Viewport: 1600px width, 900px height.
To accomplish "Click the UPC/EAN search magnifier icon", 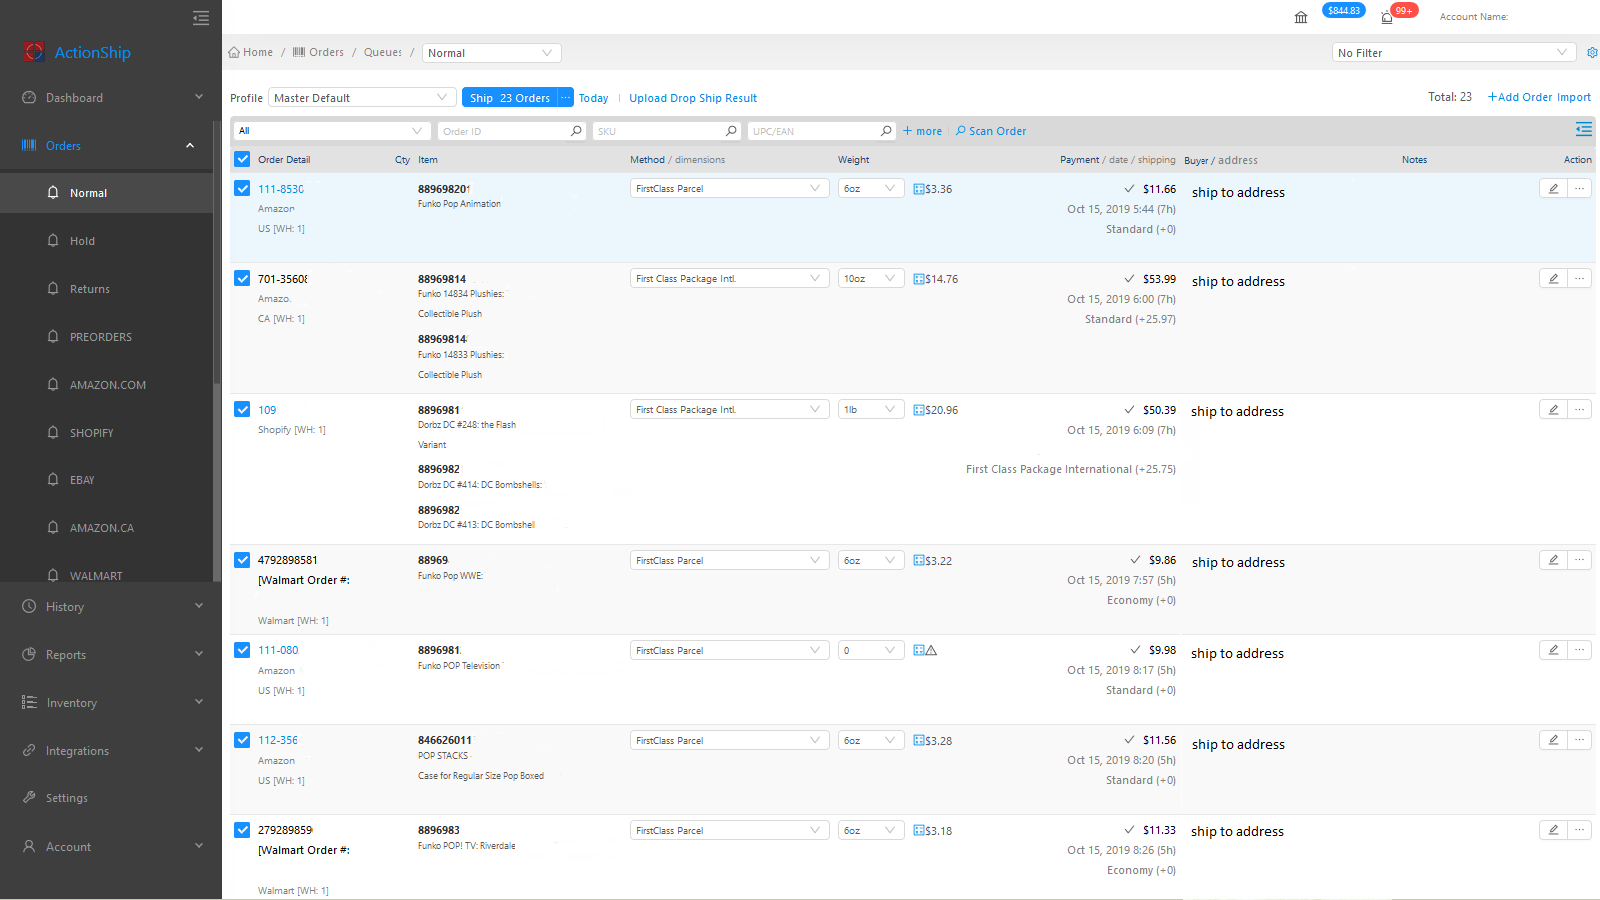I will (886, 131).
